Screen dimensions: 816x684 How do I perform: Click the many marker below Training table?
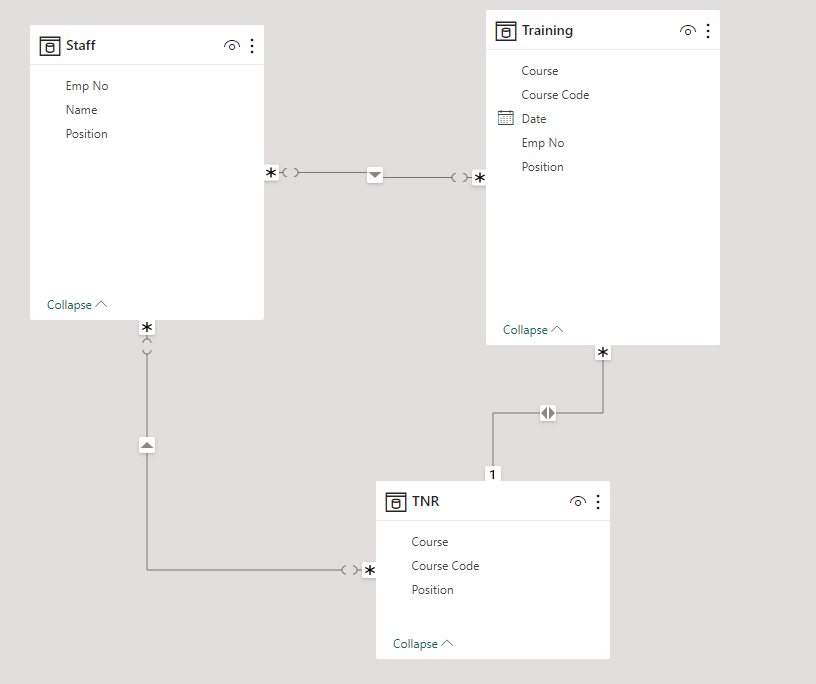tap(603, 352)
